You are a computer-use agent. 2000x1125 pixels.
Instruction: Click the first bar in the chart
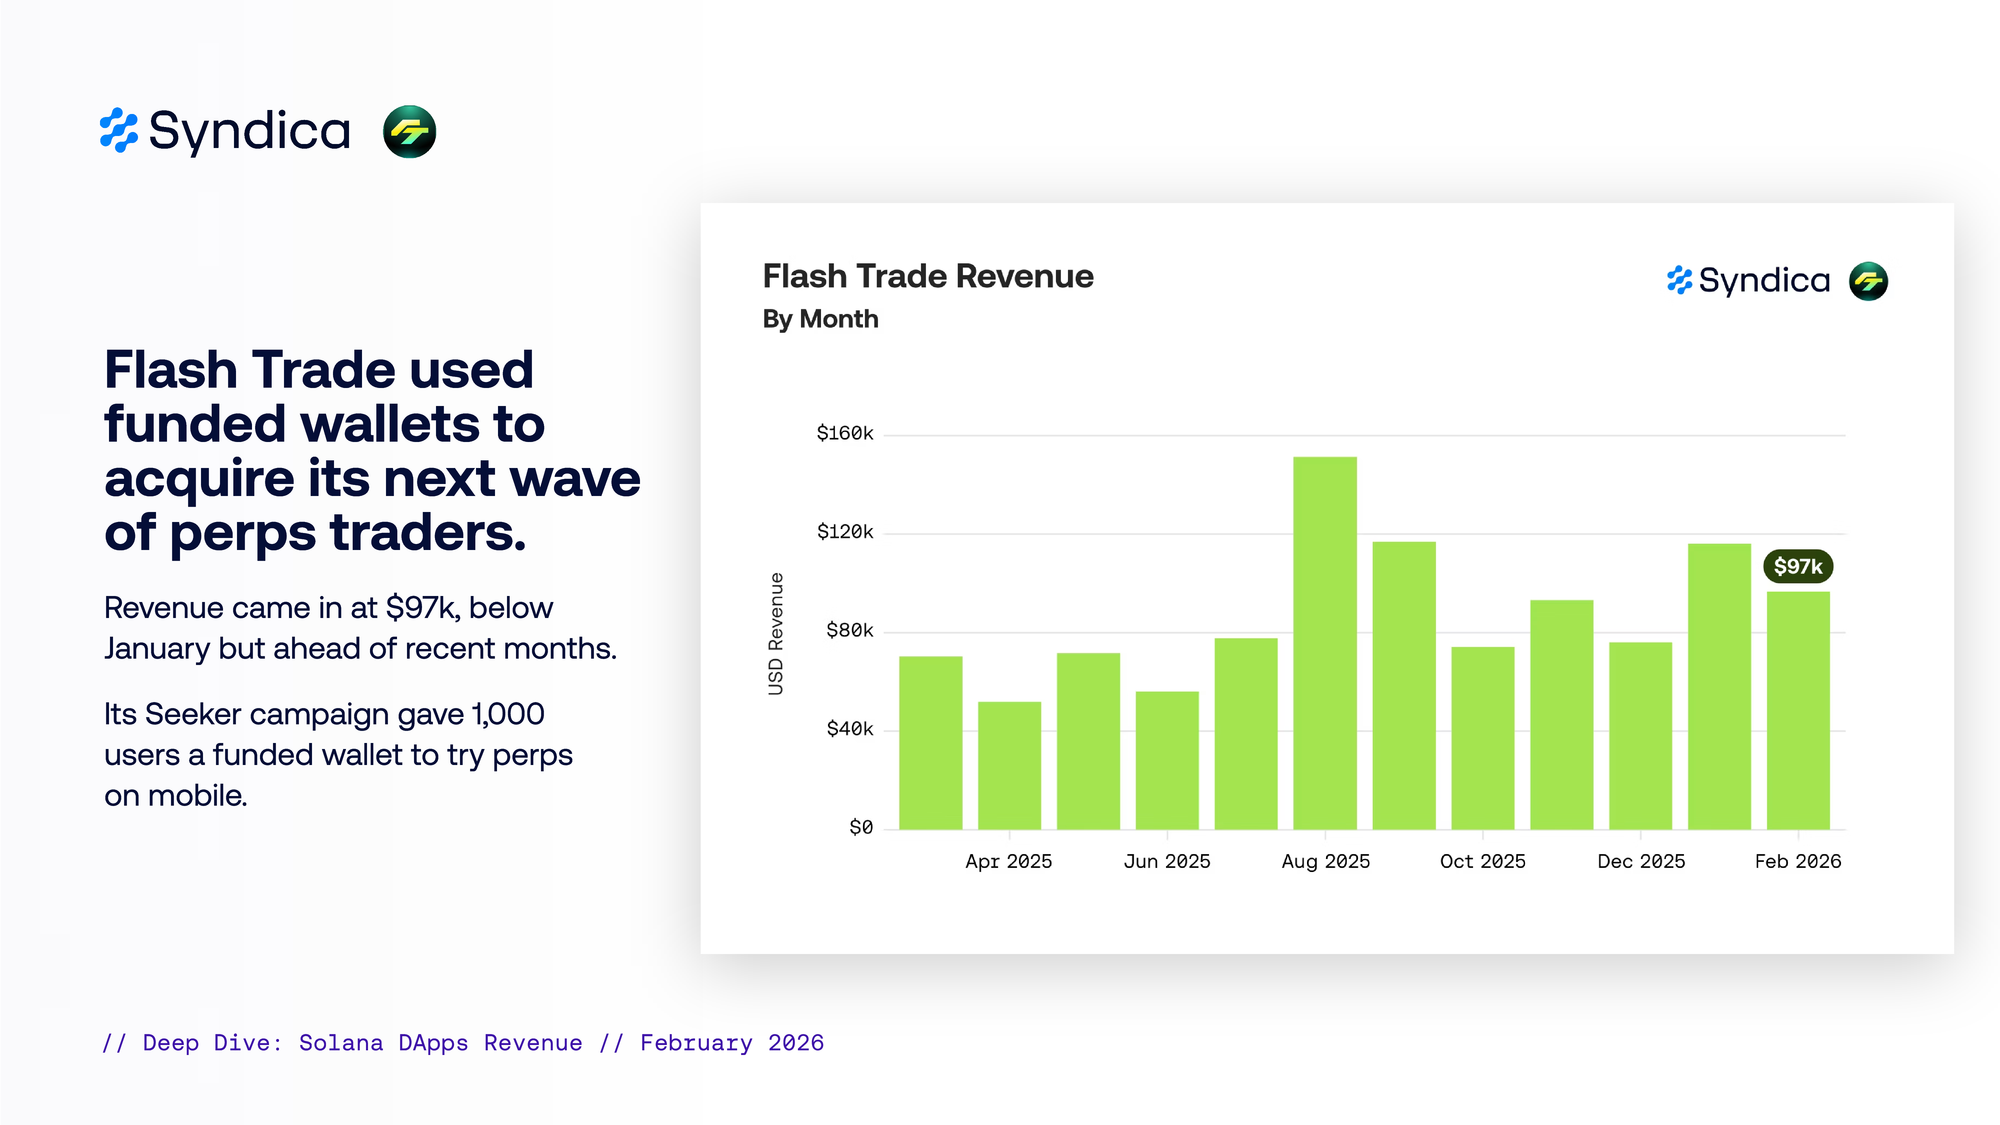pos(930,742)
